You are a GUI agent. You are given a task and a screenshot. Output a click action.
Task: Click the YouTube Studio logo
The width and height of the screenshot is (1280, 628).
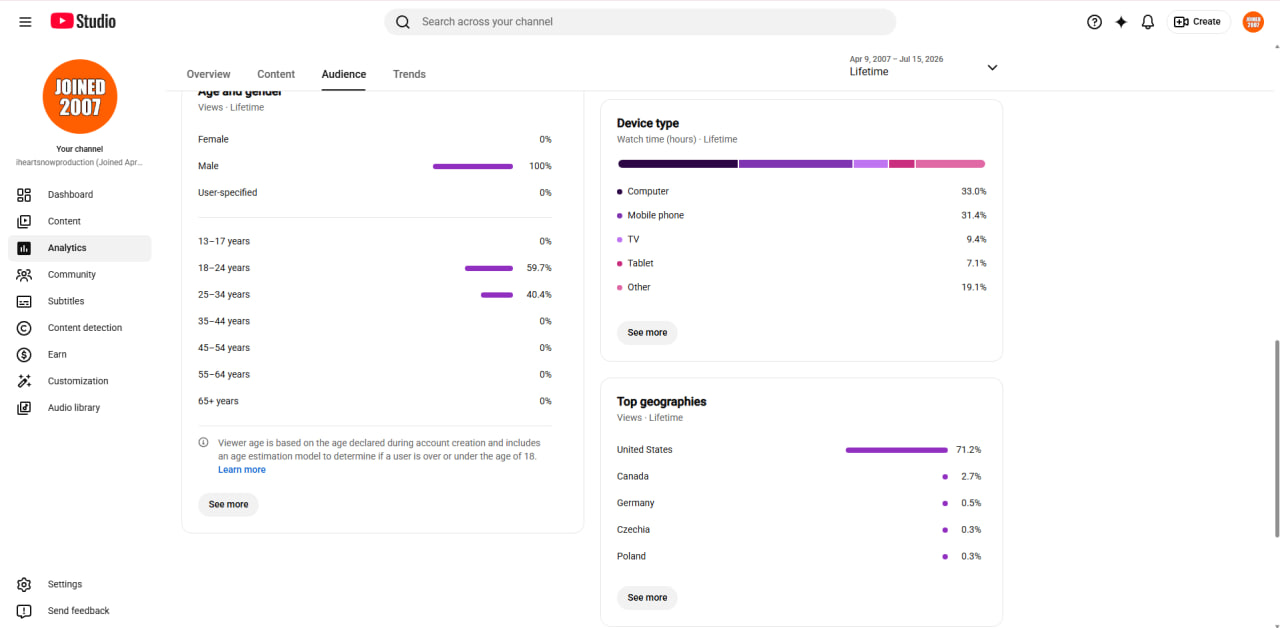pyautogui.click(x=83, y=21)
